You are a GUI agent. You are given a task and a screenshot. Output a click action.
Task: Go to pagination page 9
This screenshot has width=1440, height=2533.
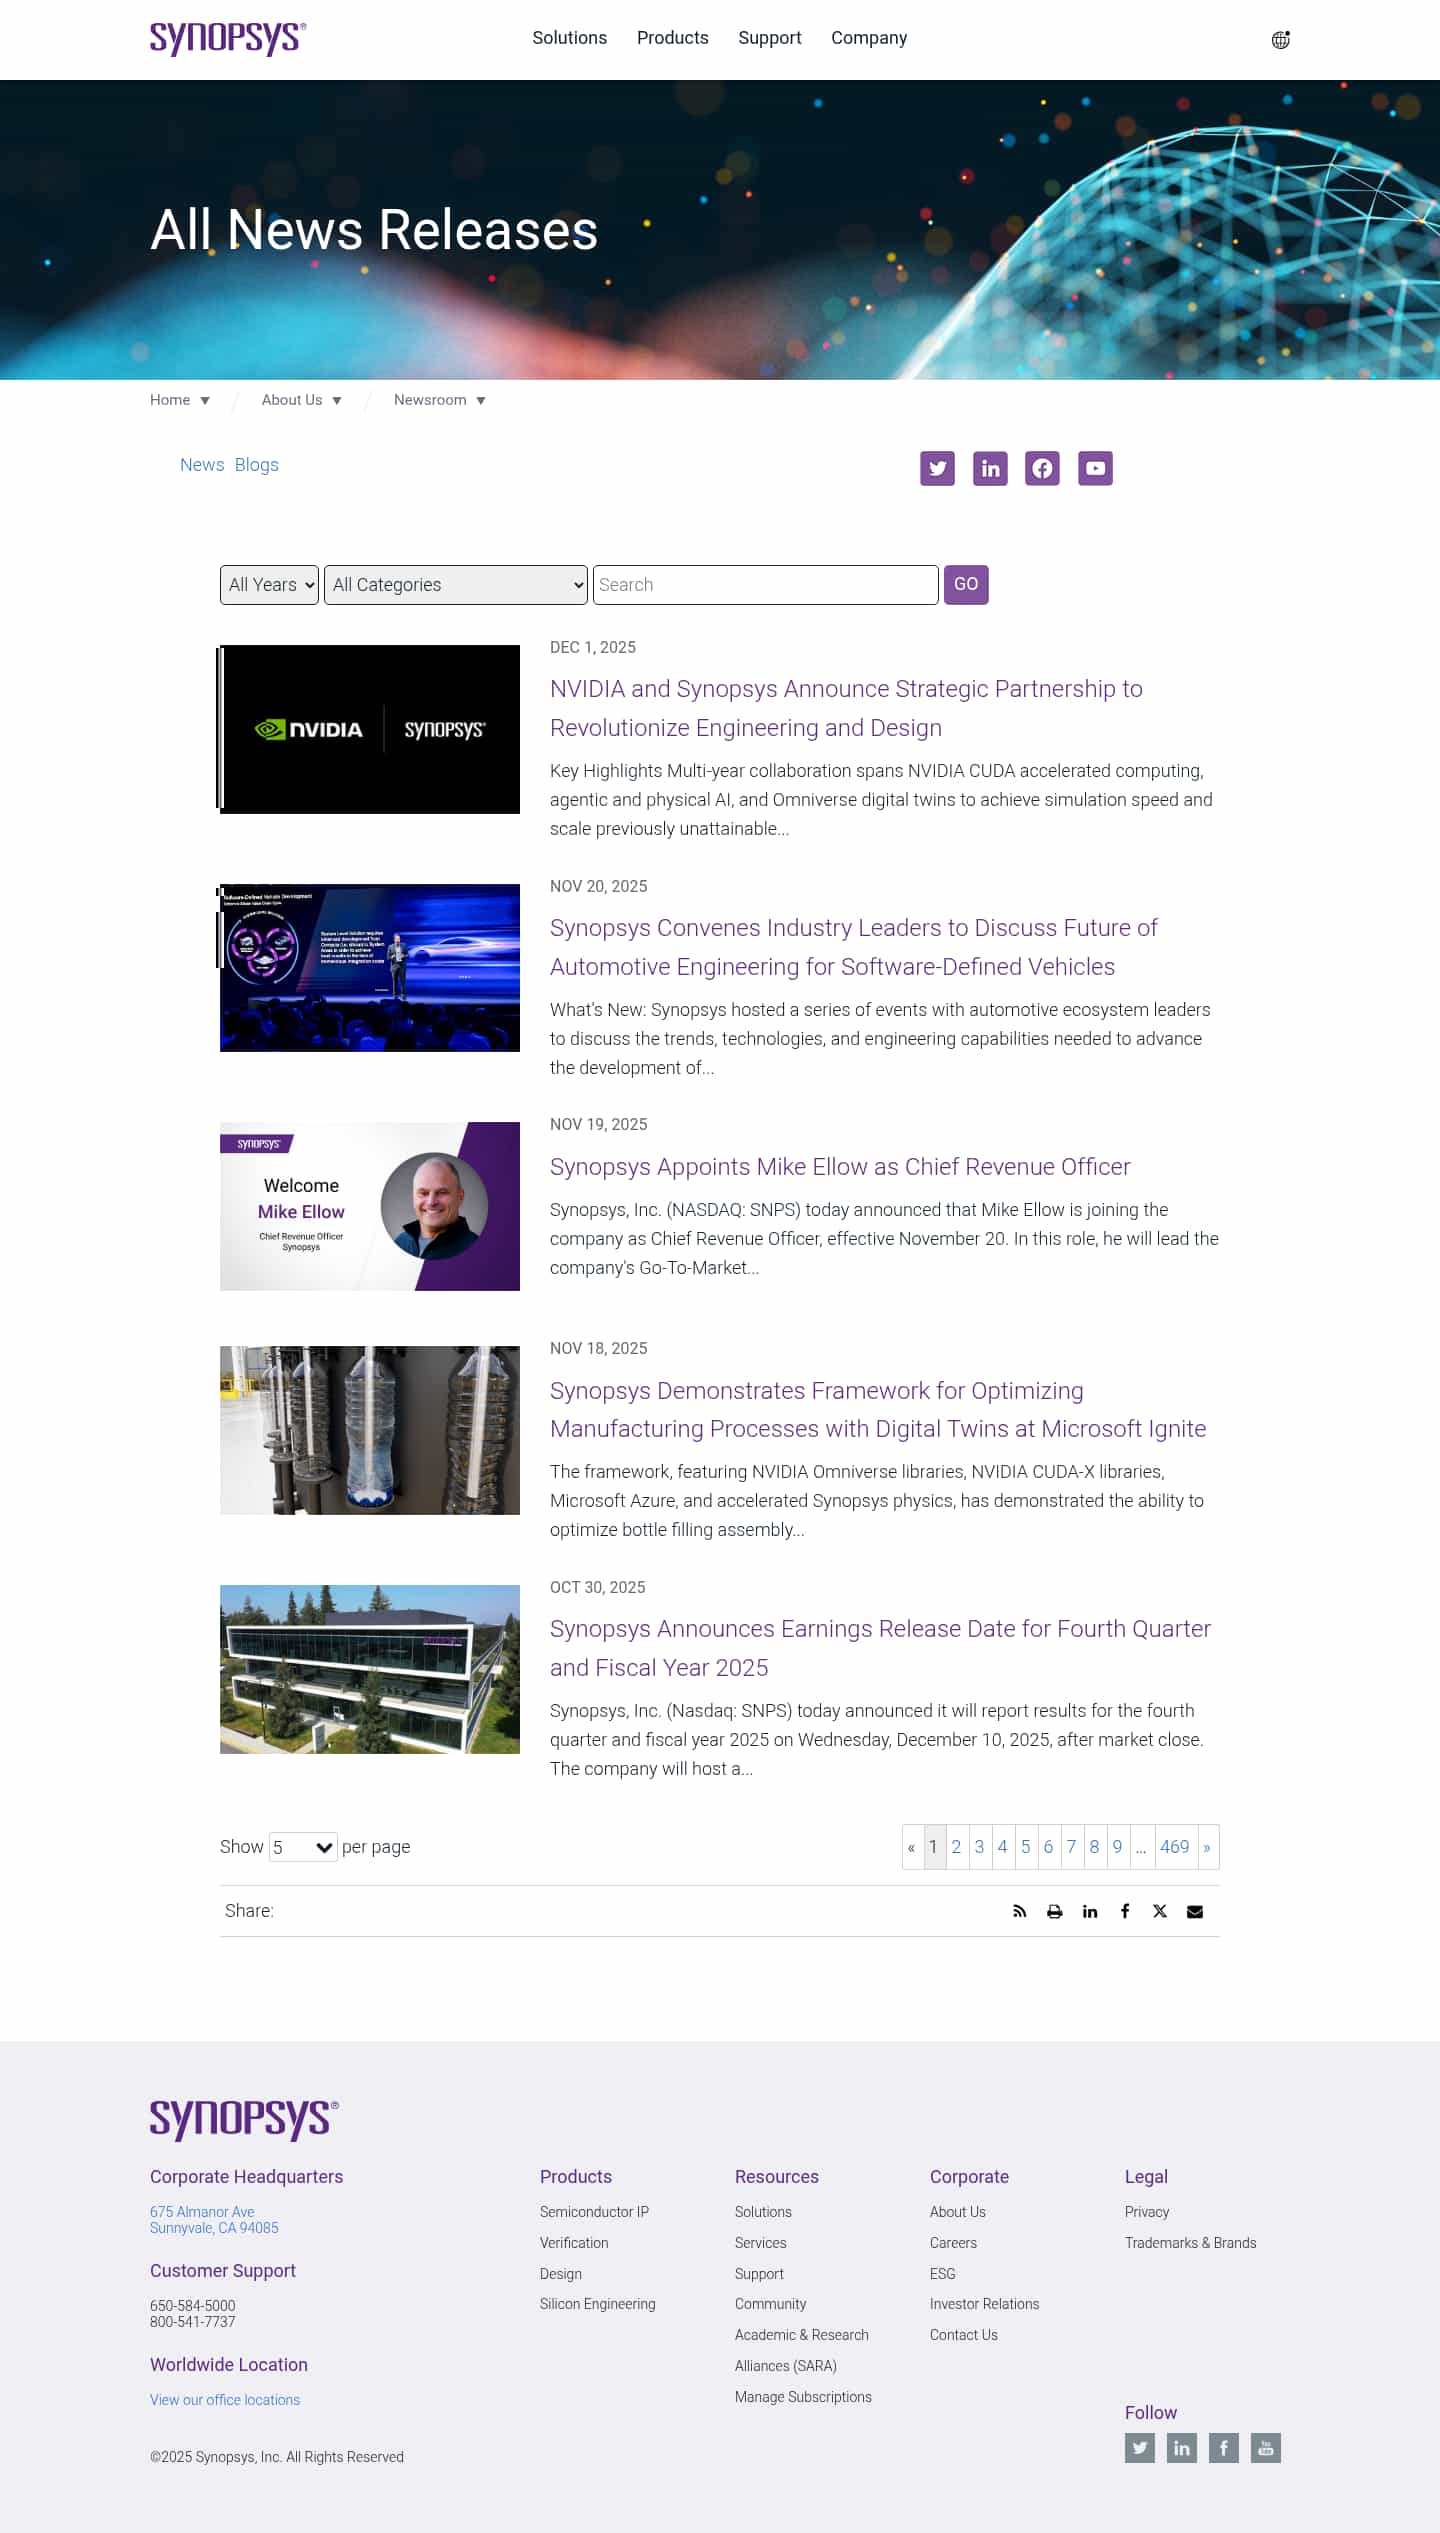pyautogui.click(x=1117, y=1847)
